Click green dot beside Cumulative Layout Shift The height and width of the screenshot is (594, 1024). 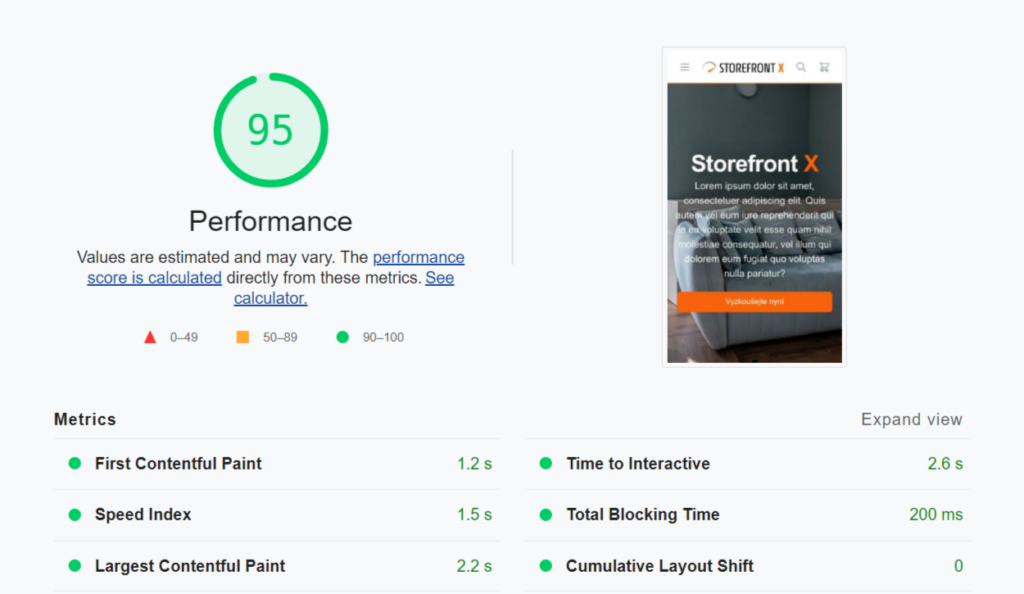(546, 566)
